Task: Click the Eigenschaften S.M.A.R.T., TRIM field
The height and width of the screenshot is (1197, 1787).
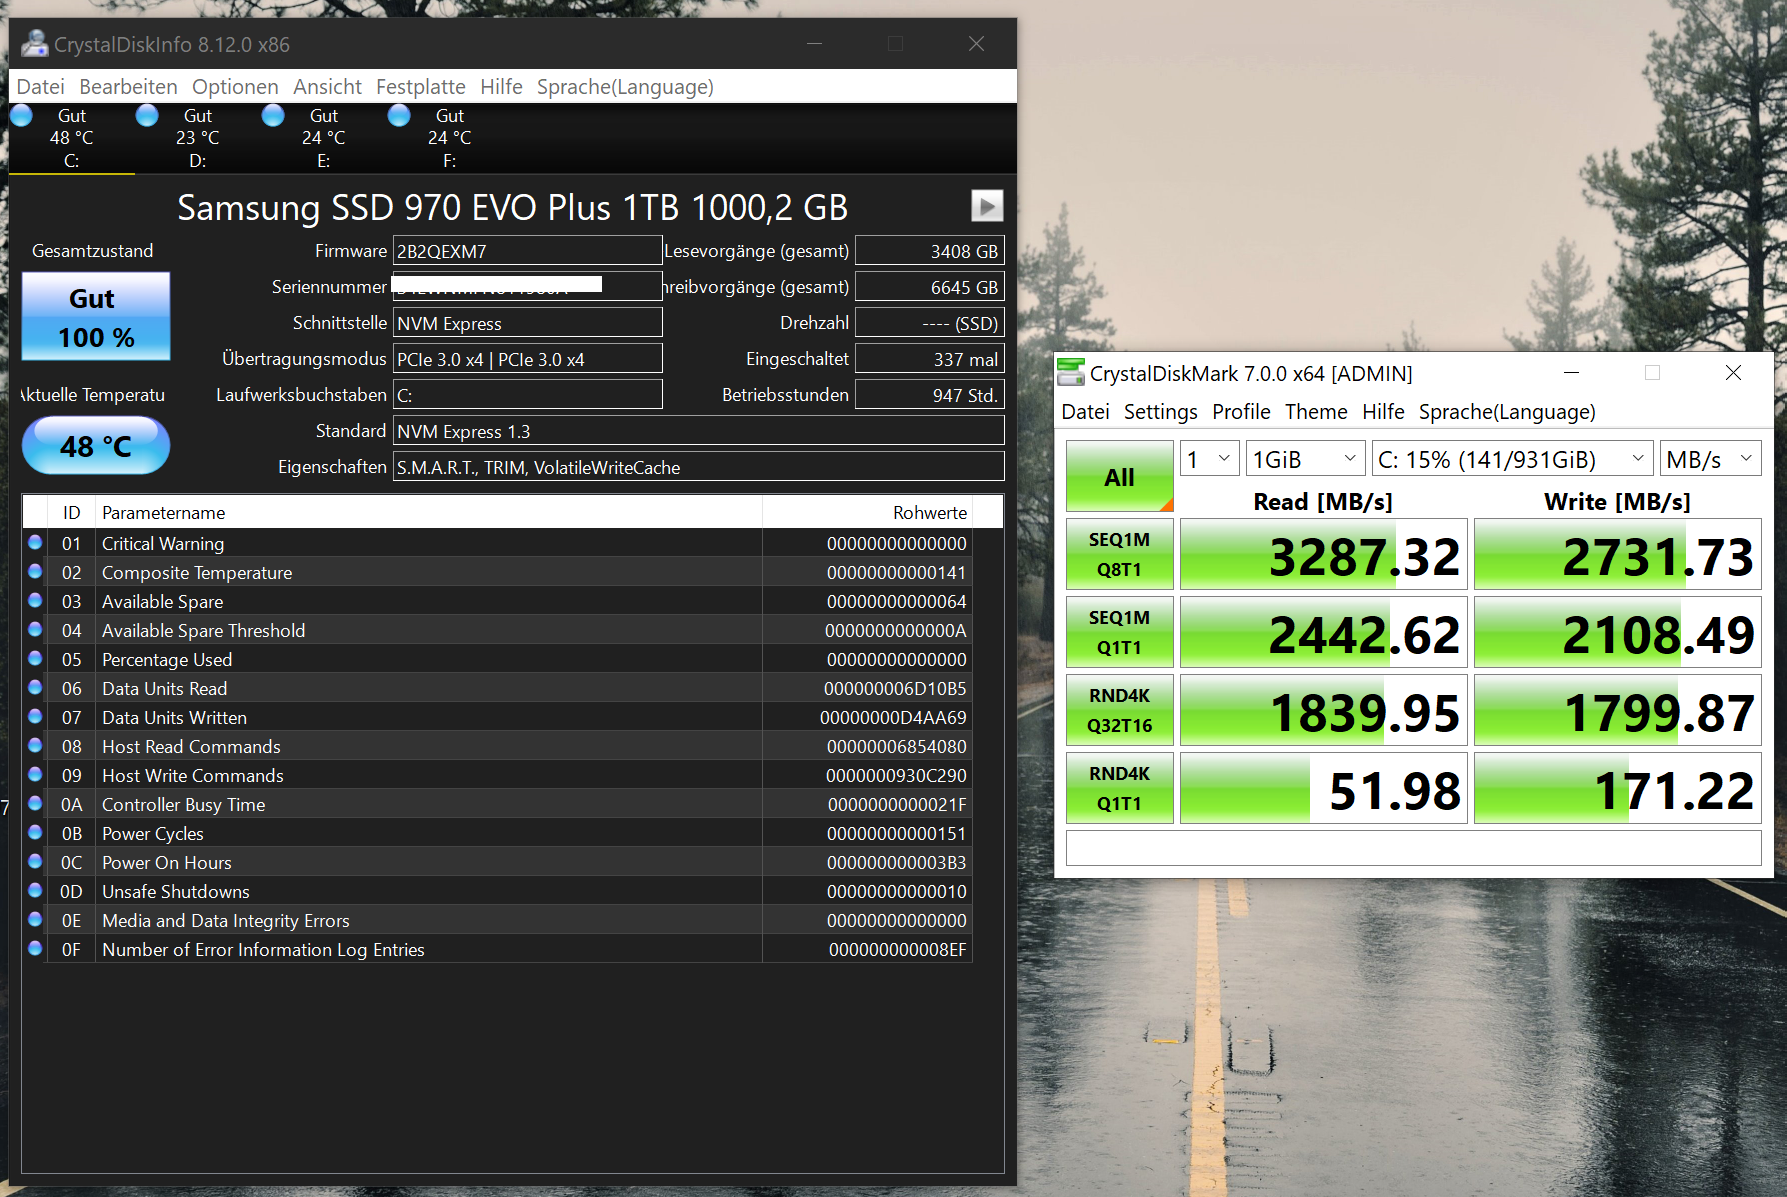Action: pyautogui.click(x=699, y=467)
